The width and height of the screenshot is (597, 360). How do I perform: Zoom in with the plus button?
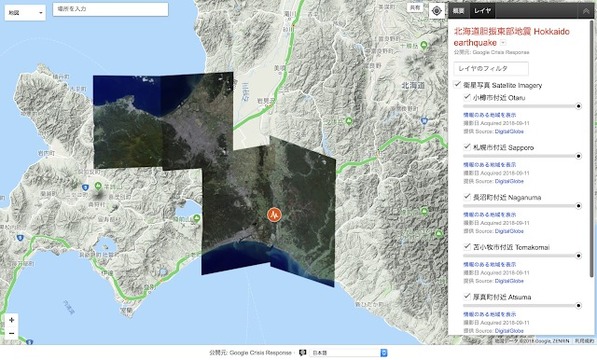11,320
